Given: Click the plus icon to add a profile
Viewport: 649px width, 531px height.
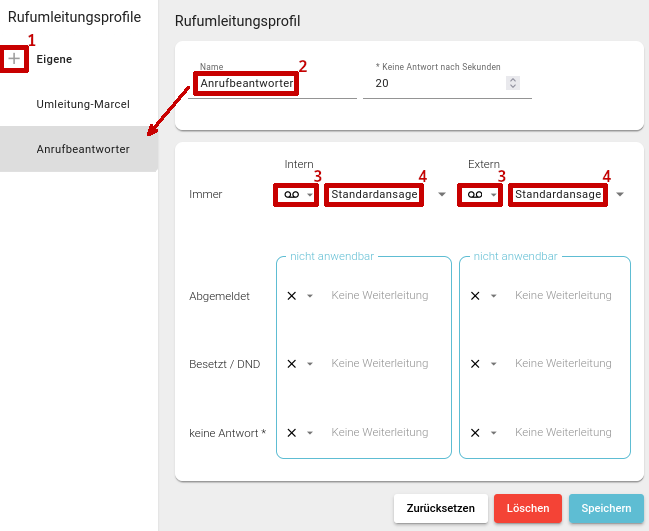Looking at the screenshot, I should (x=14, y=59).
